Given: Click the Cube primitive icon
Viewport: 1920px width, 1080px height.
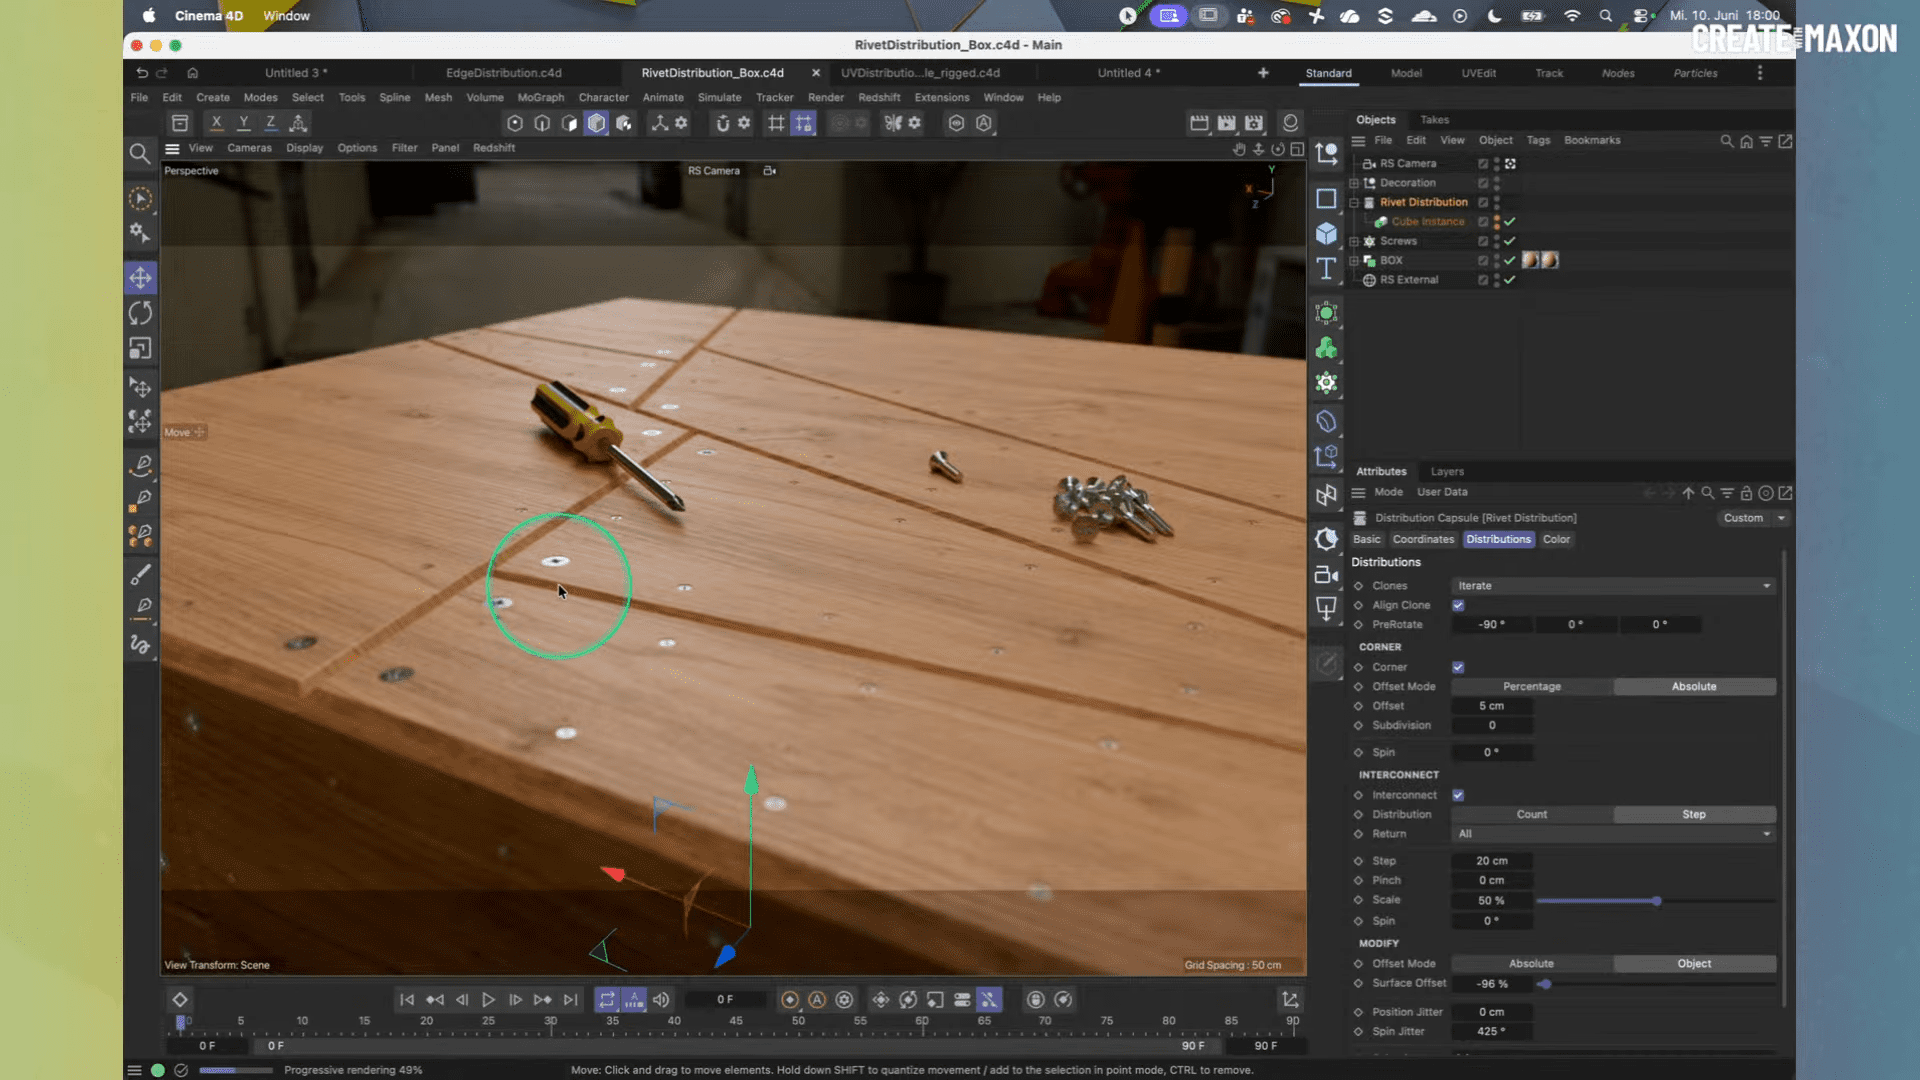Looking at the screenshot, I should coord(1326,233).
